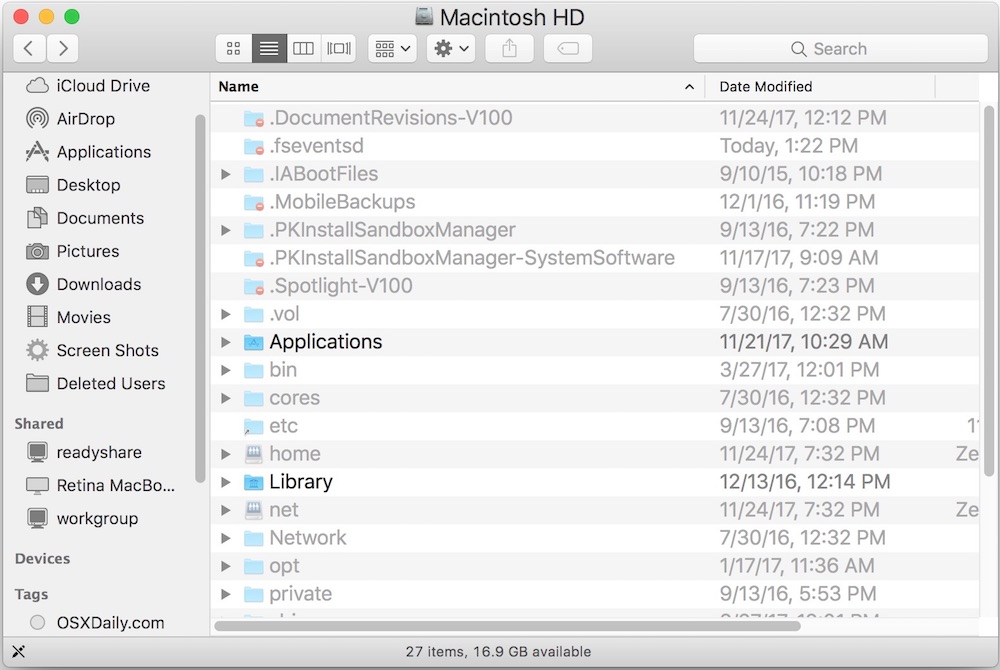This screenshot has height=670, width=1000.
Task: Toggle Name column sort order
Action: point(238,86)
